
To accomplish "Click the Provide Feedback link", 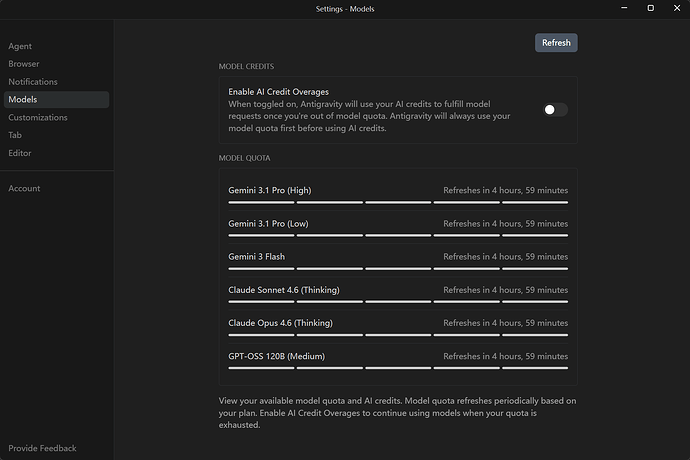I will pyautogui.click(x=42, y=448).
